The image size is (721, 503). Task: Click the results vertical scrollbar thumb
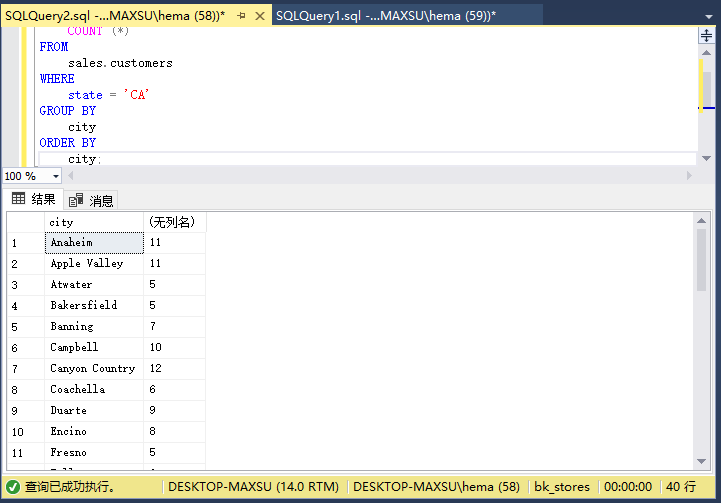pos(701,260)
